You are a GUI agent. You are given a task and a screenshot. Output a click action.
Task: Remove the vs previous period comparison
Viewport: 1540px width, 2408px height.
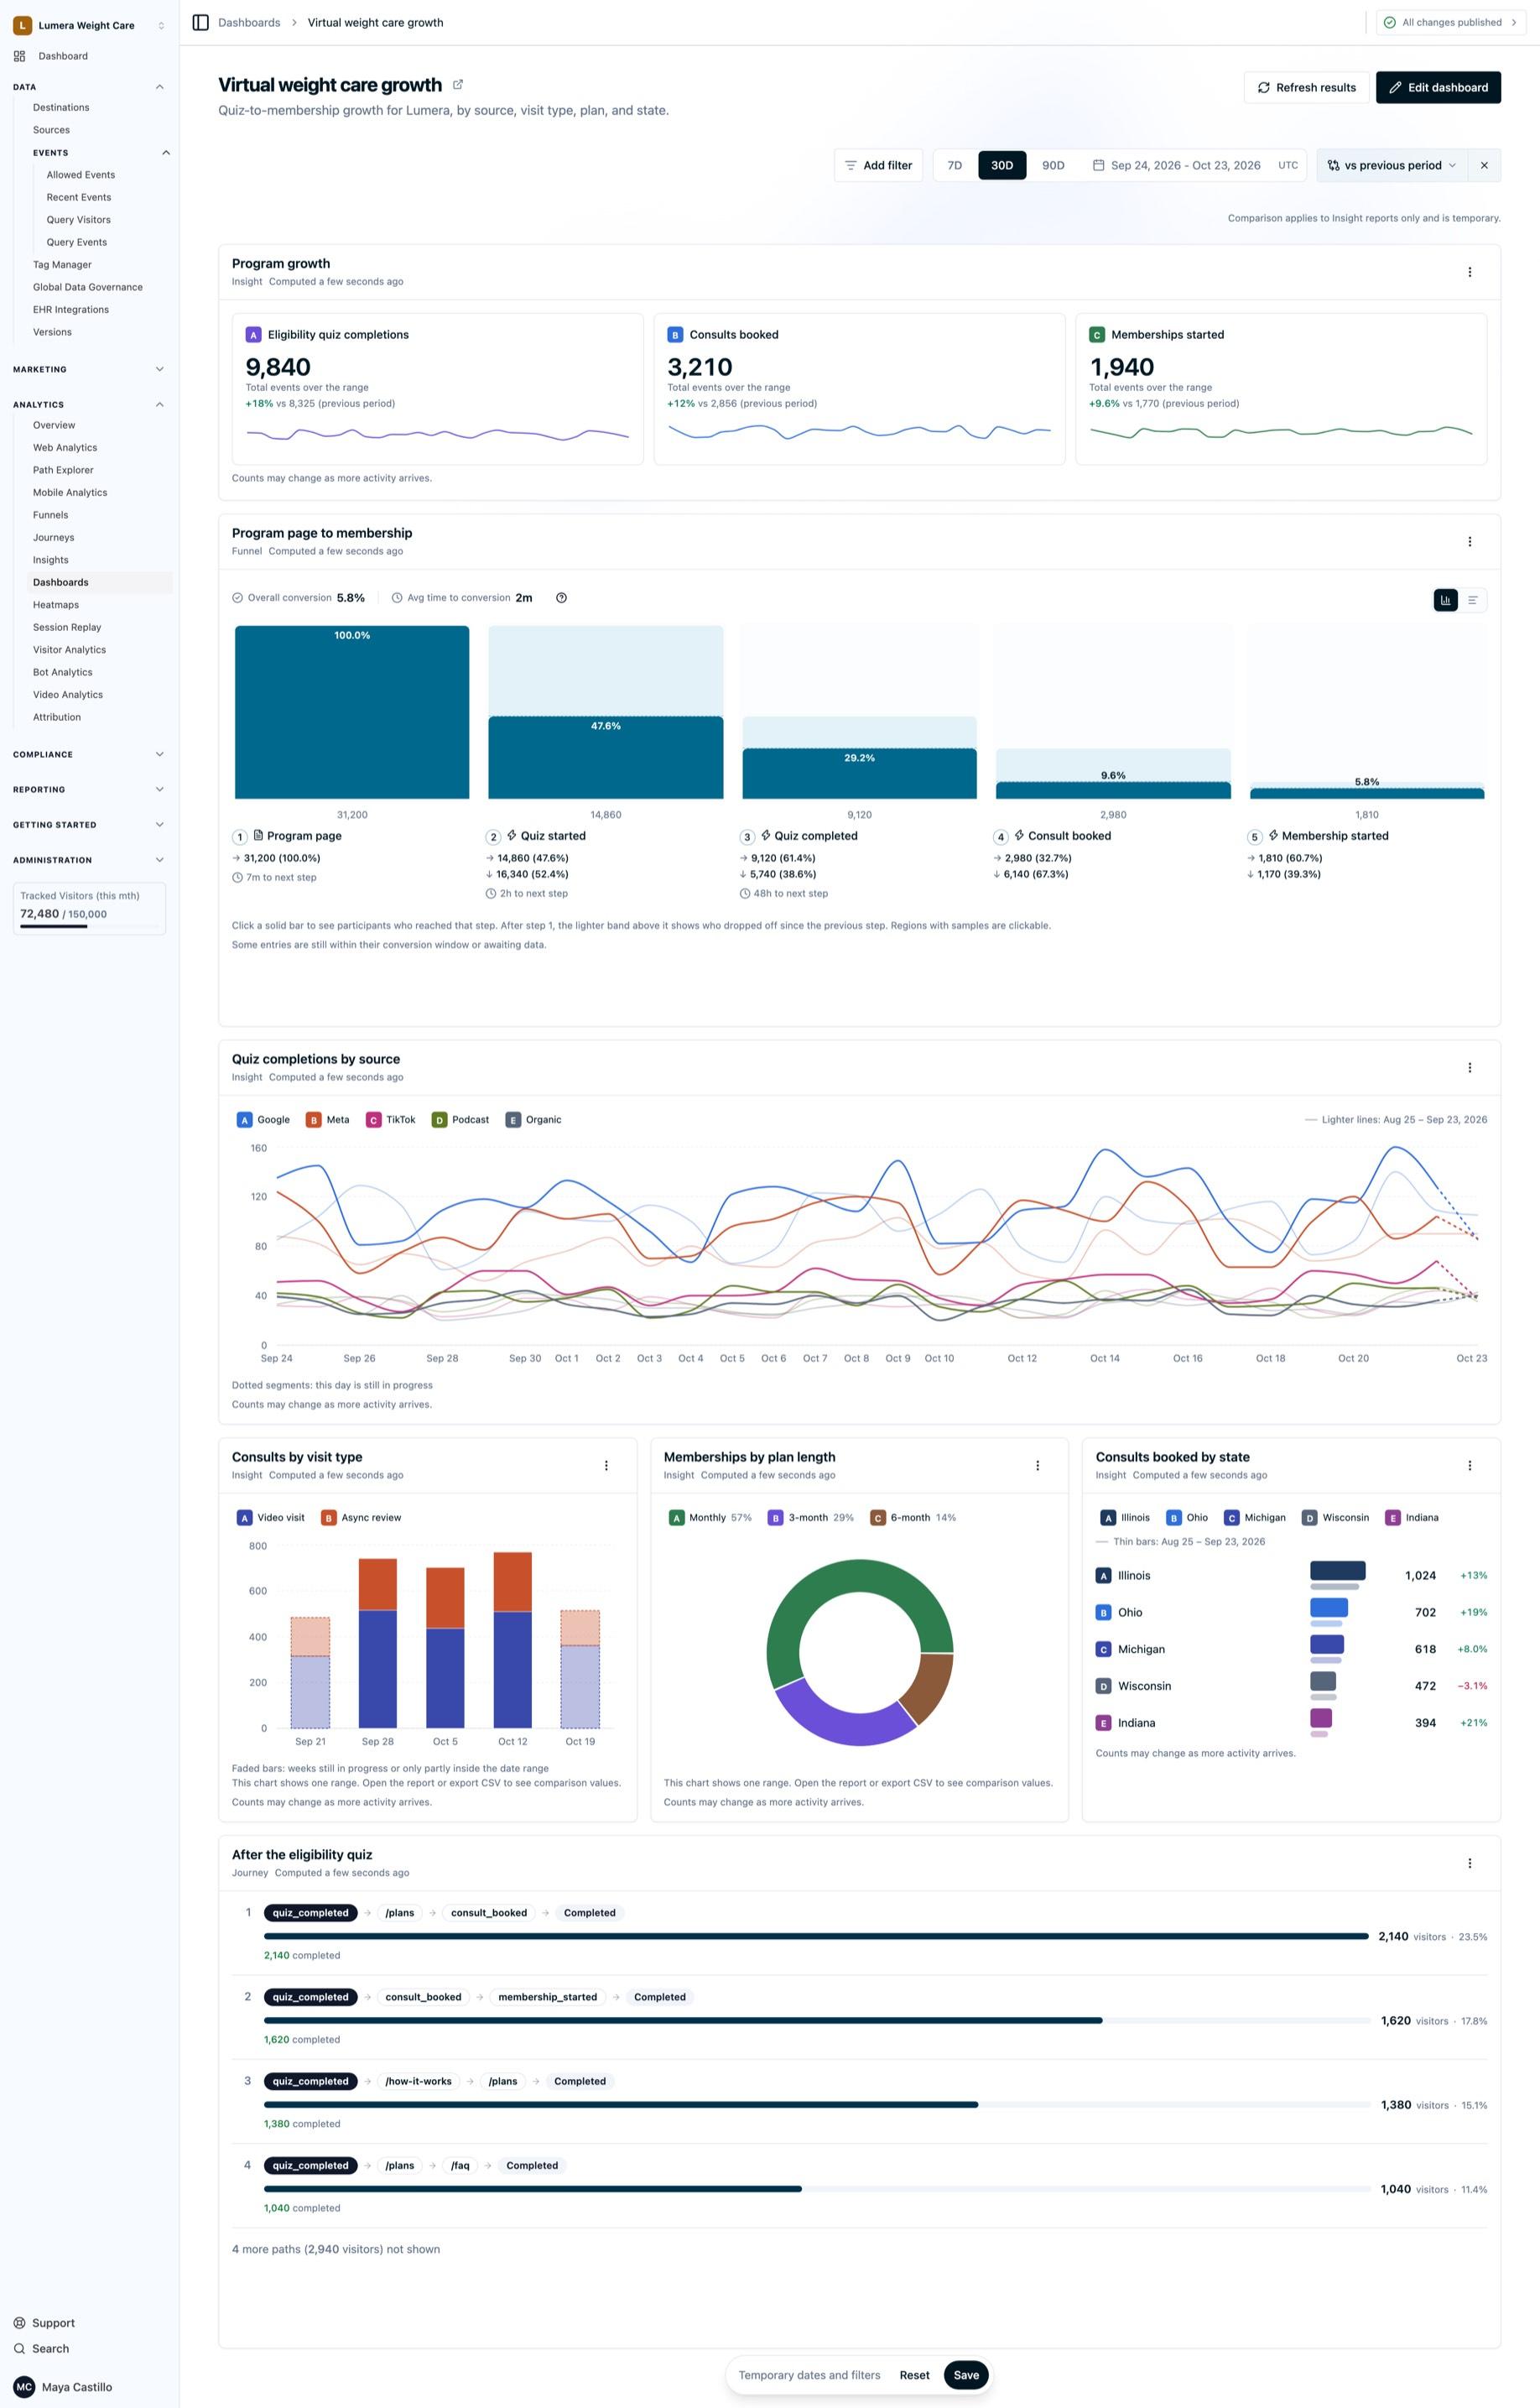[1484, 166]
